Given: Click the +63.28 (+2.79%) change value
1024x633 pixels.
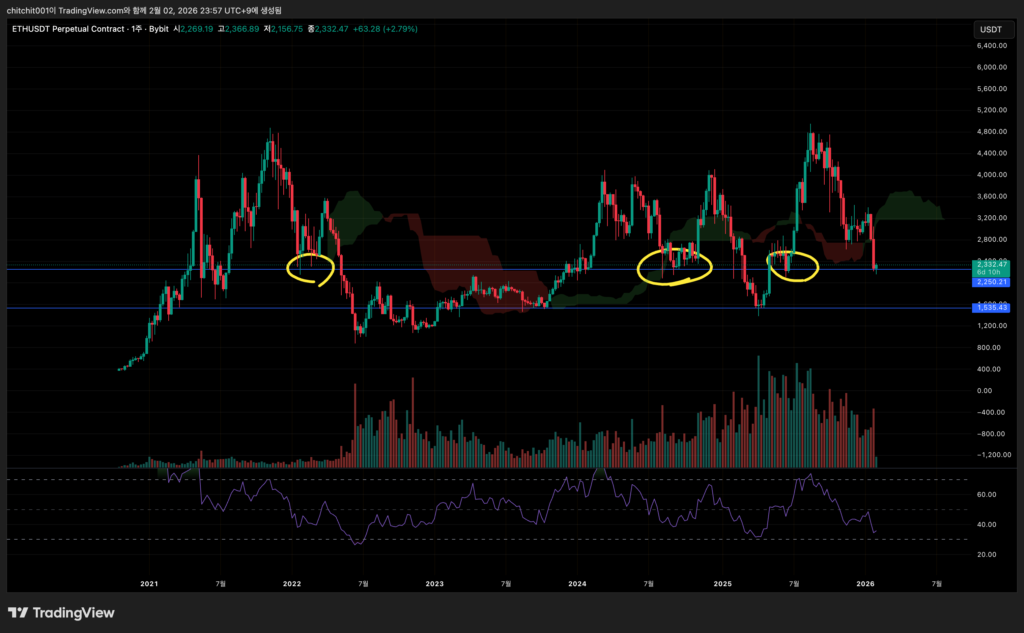Looking at the screenshot, I should click(384, 29).
